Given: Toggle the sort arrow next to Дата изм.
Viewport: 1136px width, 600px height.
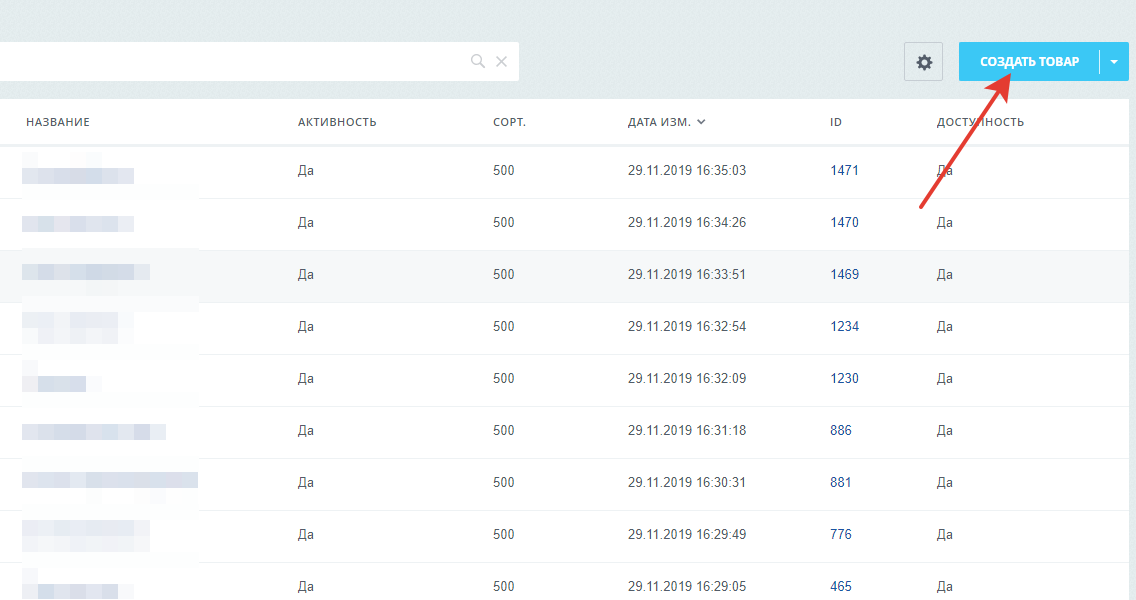Looking at the screenshot, I should tap(701, 122).
